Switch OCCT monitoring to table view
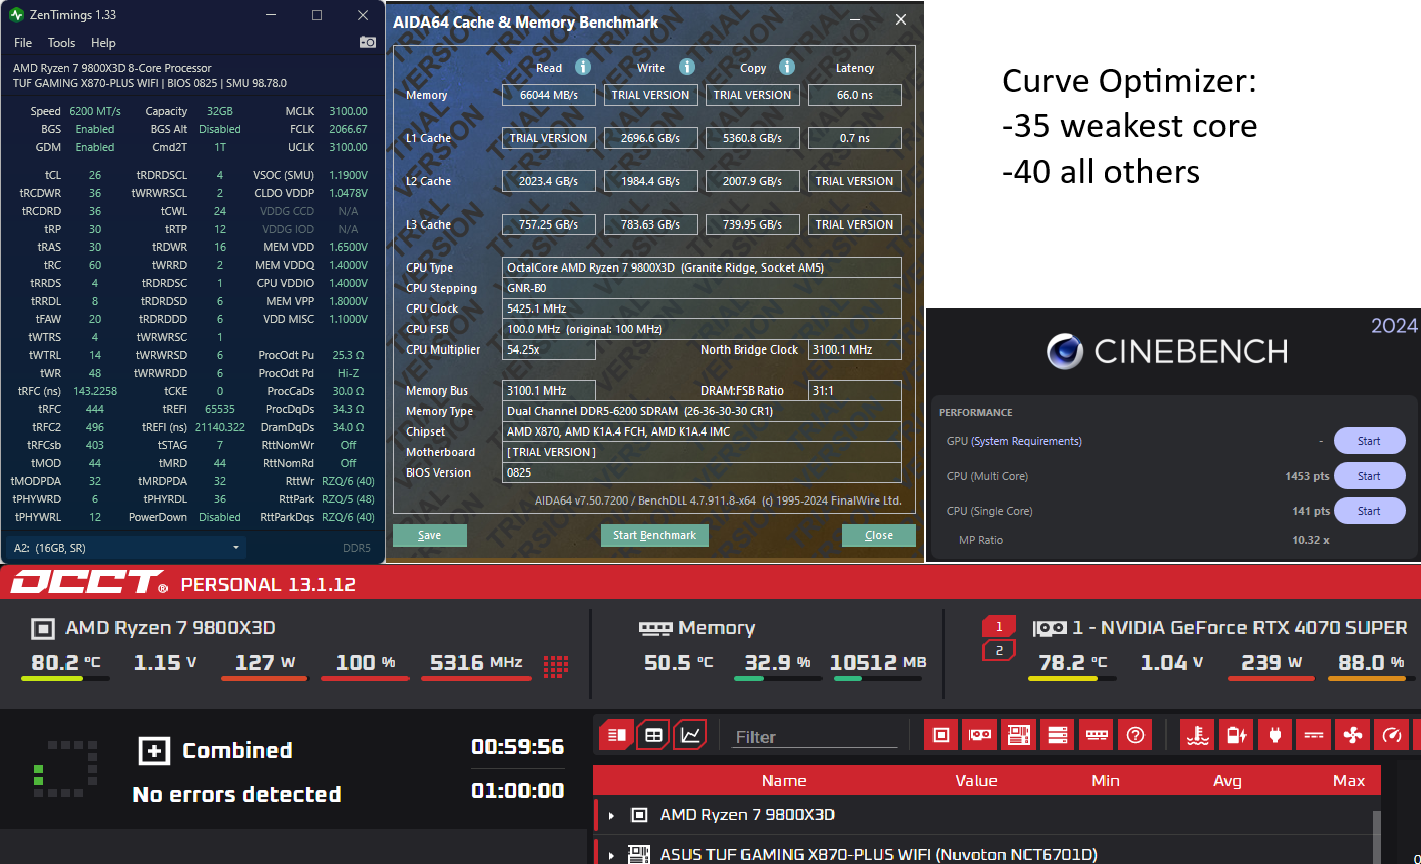The height and width of the screenshot is (864, 1421). point(653,735)
